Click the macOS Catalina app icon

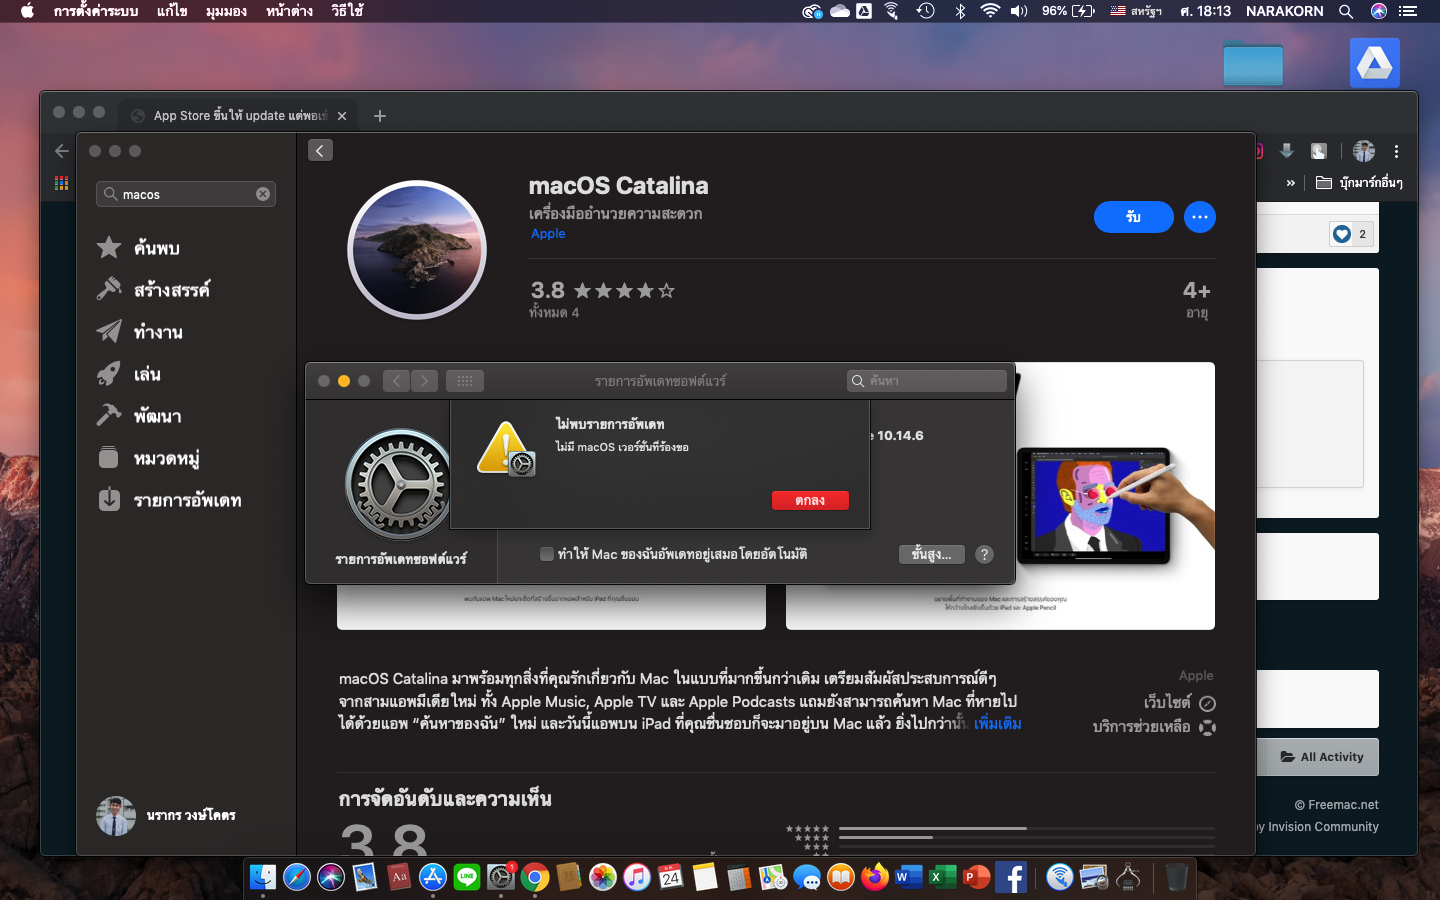(417, 250)
